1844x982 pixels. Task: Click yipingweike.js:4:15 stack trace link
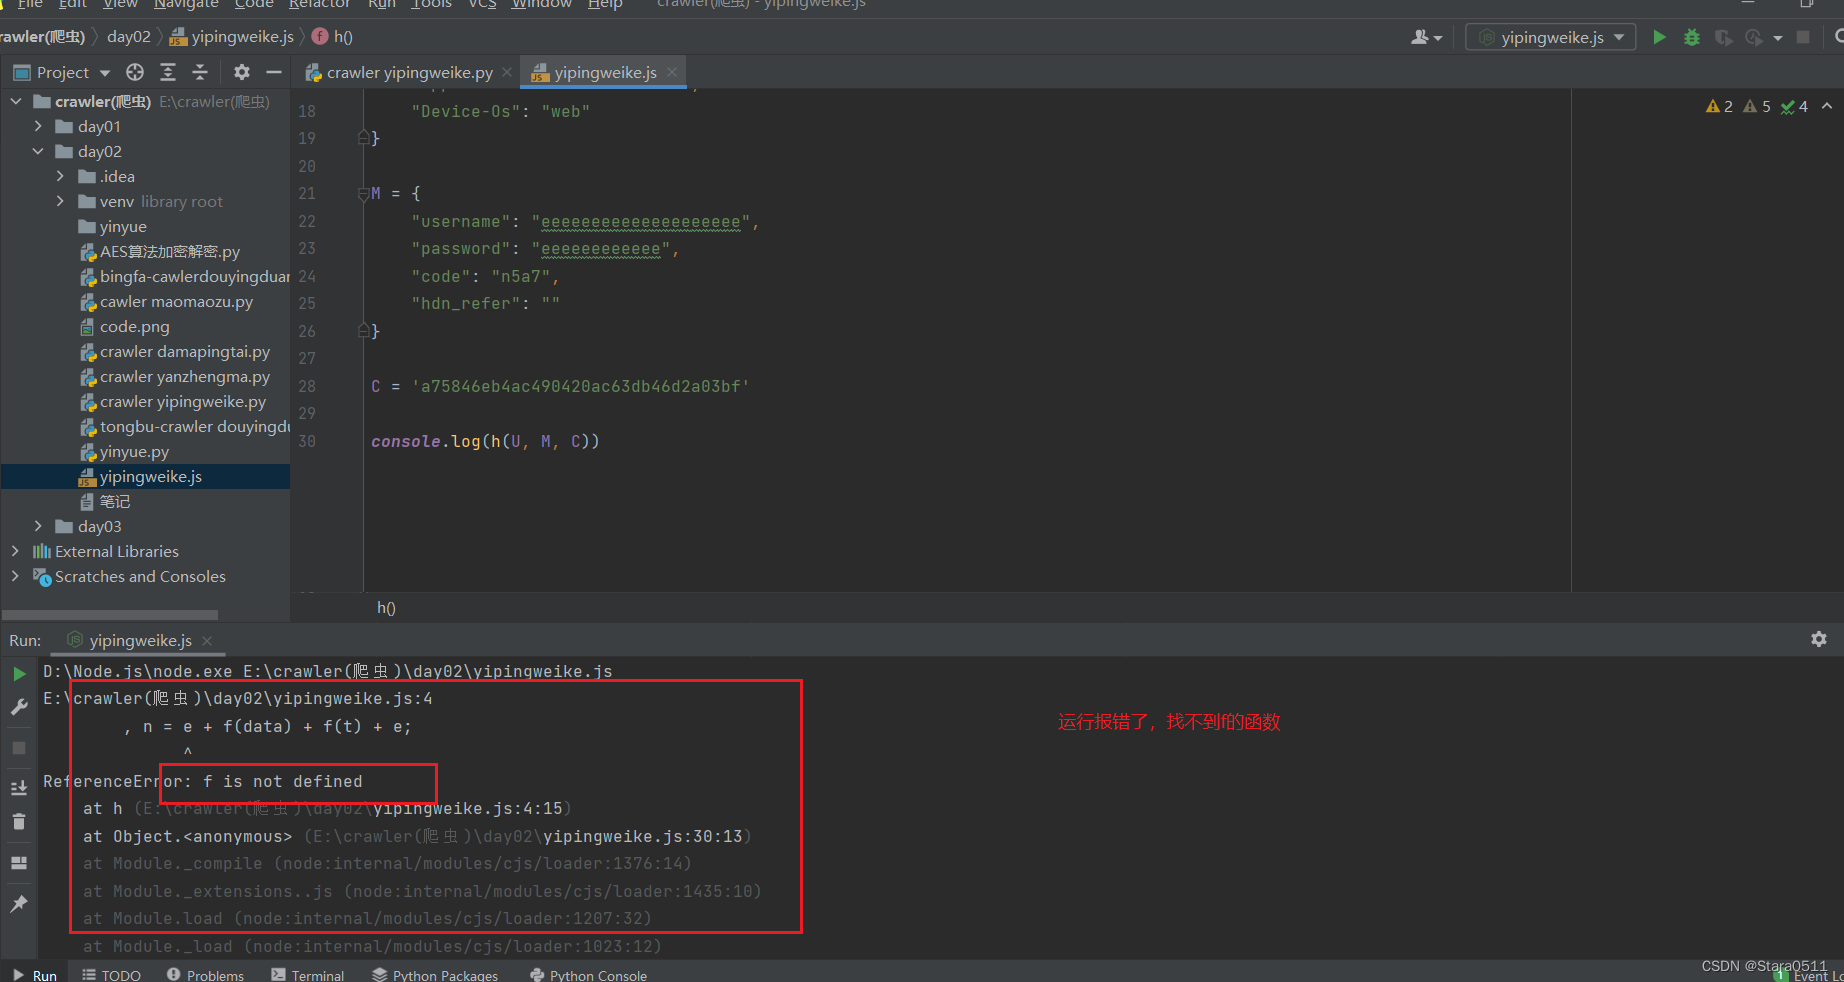[x=467, y=808]
